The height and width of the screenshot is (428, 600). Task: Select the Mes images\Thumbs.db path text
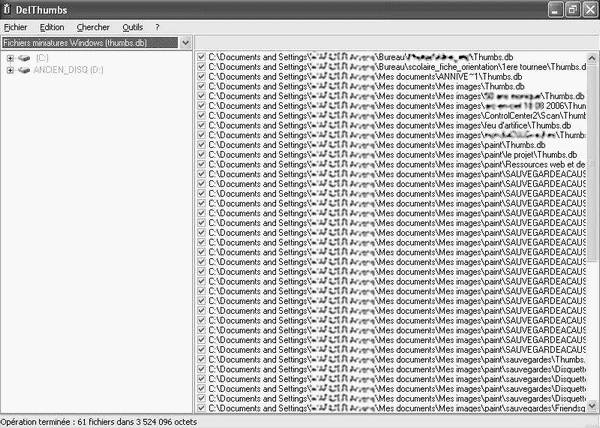[x=367, y=86]
